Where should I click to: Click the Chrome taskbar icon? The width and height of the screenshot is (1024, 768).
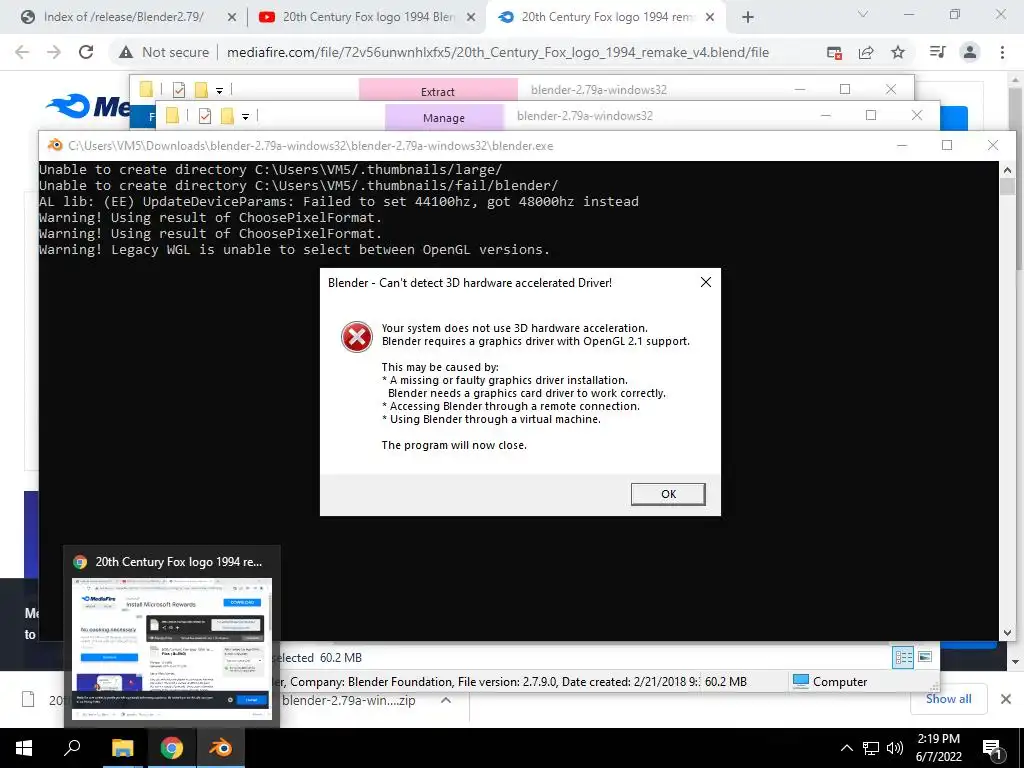172,748
